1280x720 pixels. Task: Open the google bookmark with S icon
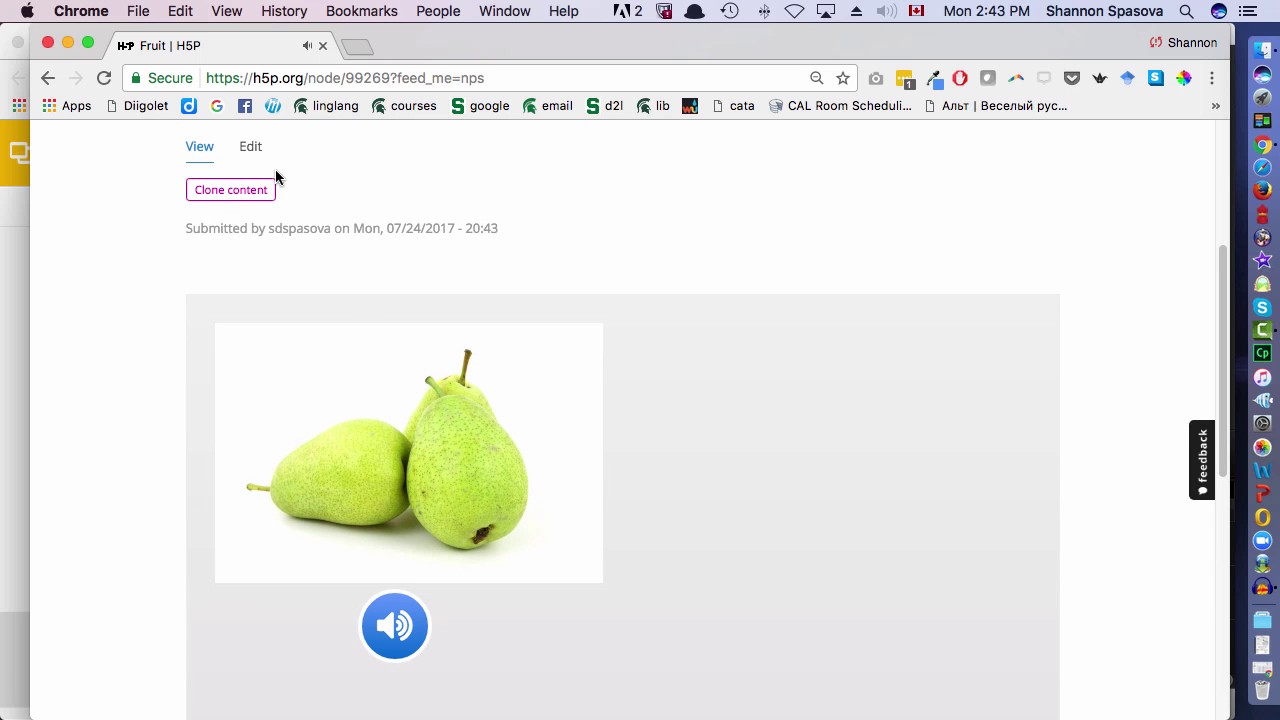480,106
